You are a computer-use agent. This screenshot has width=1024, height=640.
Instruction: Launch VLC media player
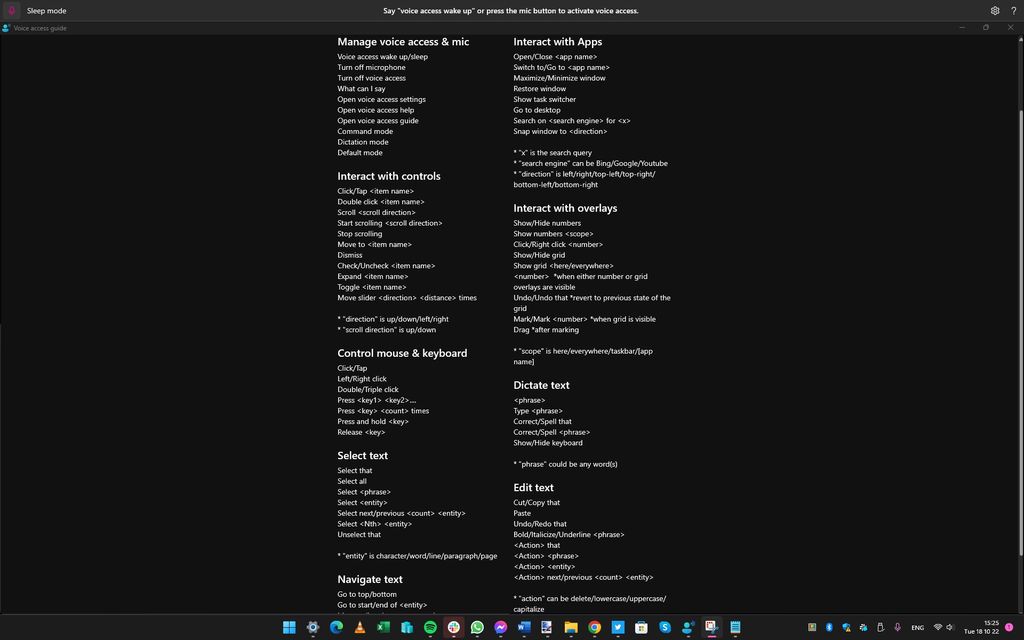click(x=361, y=628)
